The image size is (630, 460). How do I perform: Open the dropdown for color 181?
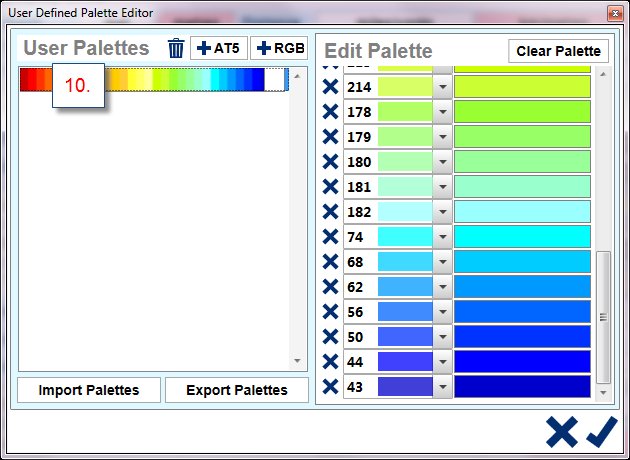(443, 187)
